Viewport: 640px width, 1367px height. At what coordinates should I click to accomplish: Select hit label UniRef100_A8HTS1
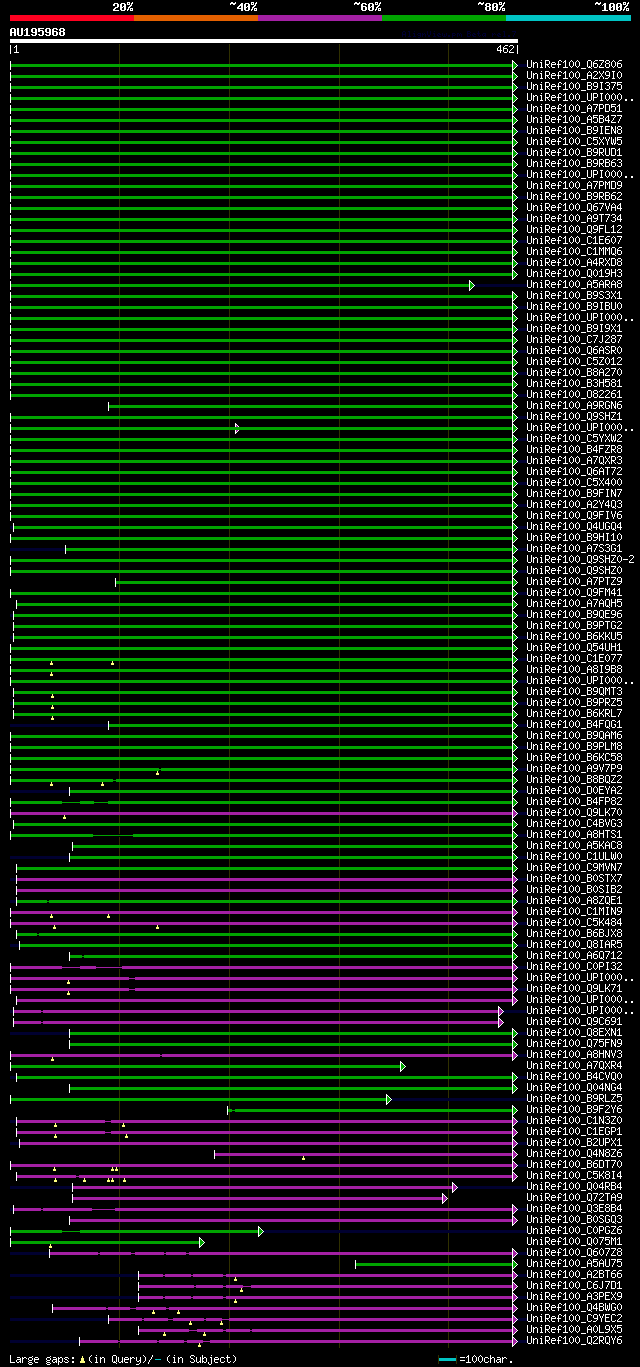(x=574, y=834)
